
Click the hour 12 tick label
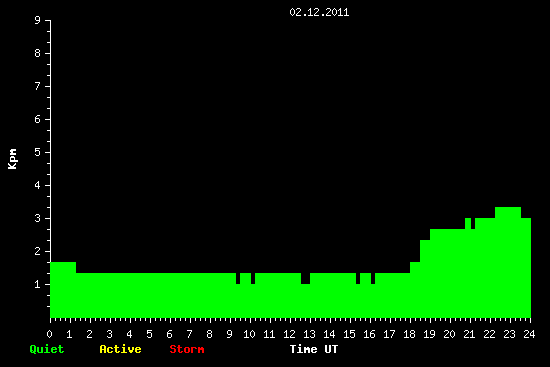point(289,334)
